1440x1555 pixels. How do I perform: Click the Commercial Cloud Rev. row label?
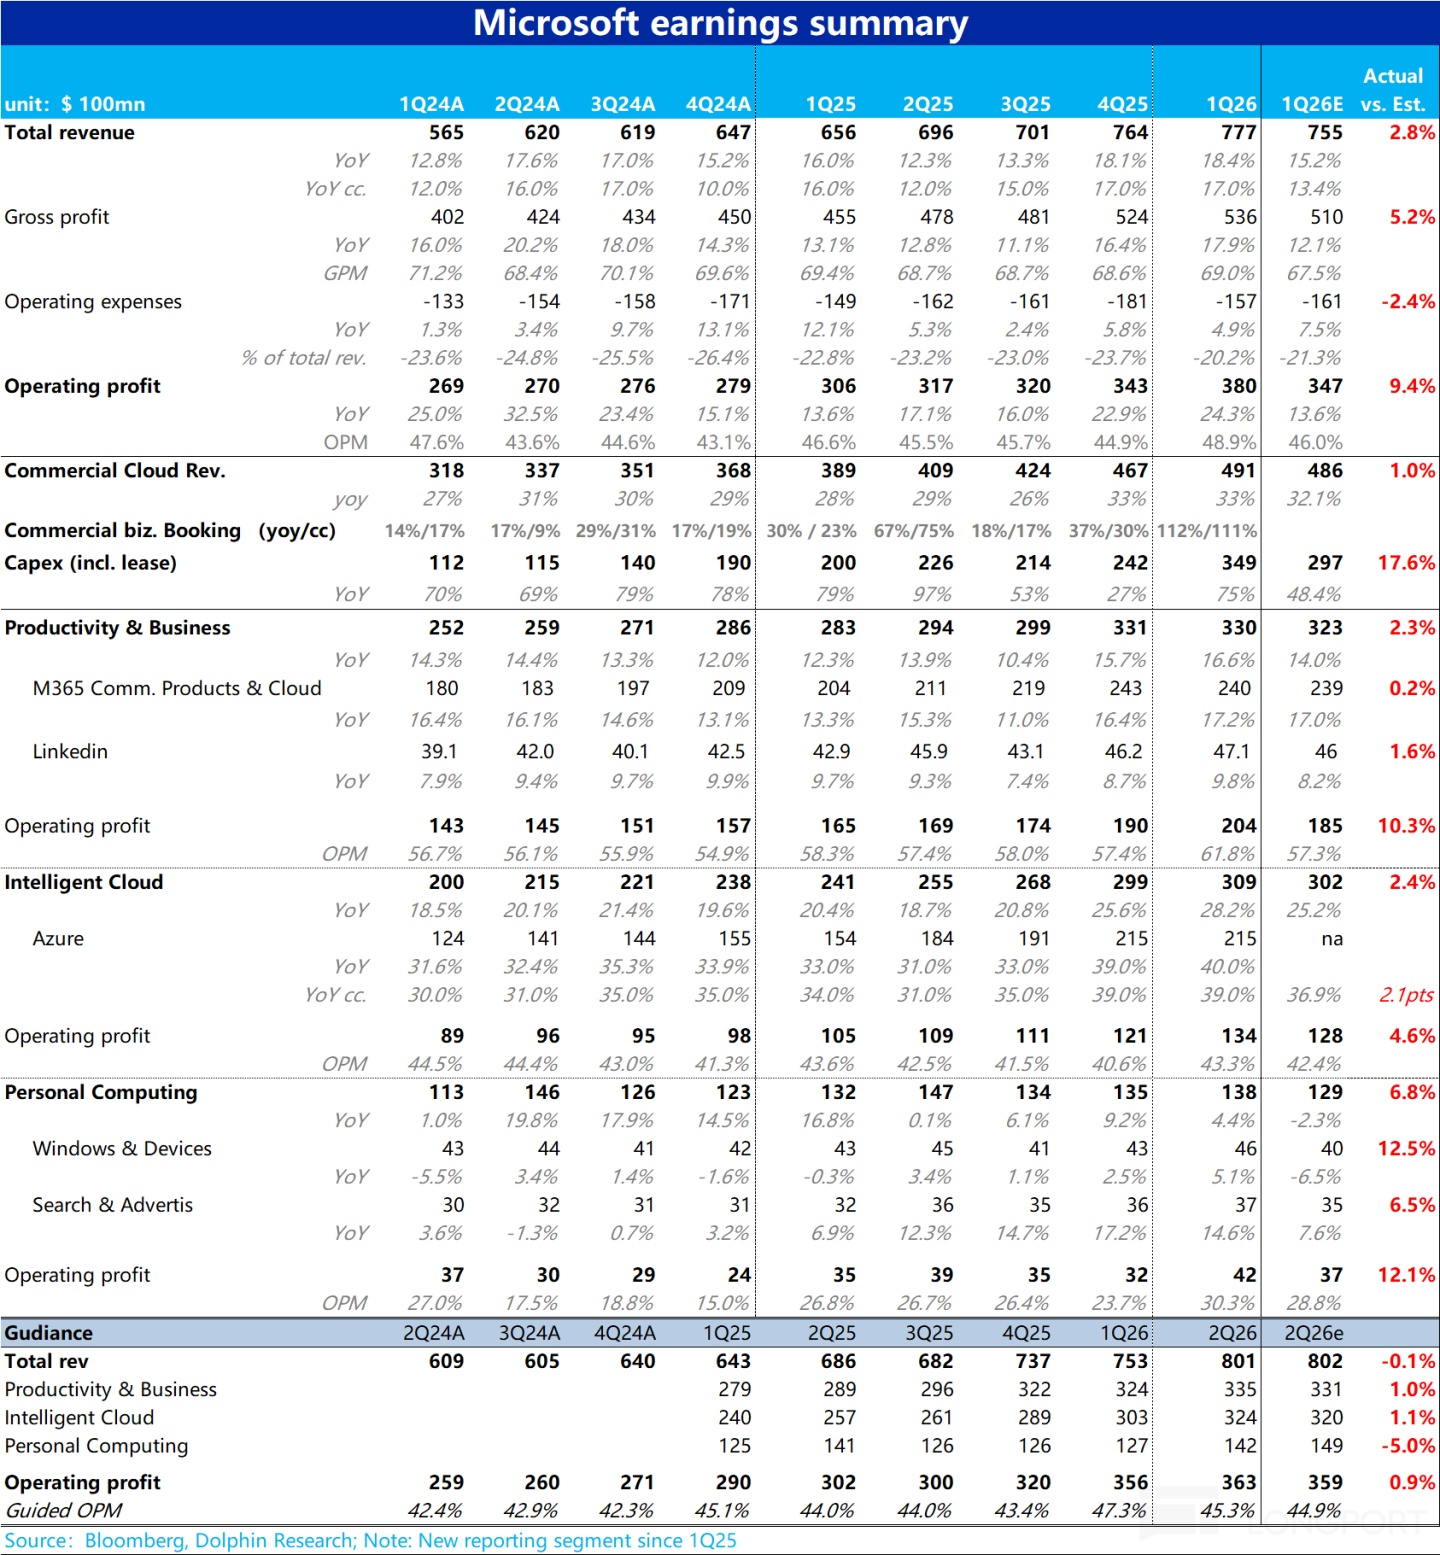(114, 471)
